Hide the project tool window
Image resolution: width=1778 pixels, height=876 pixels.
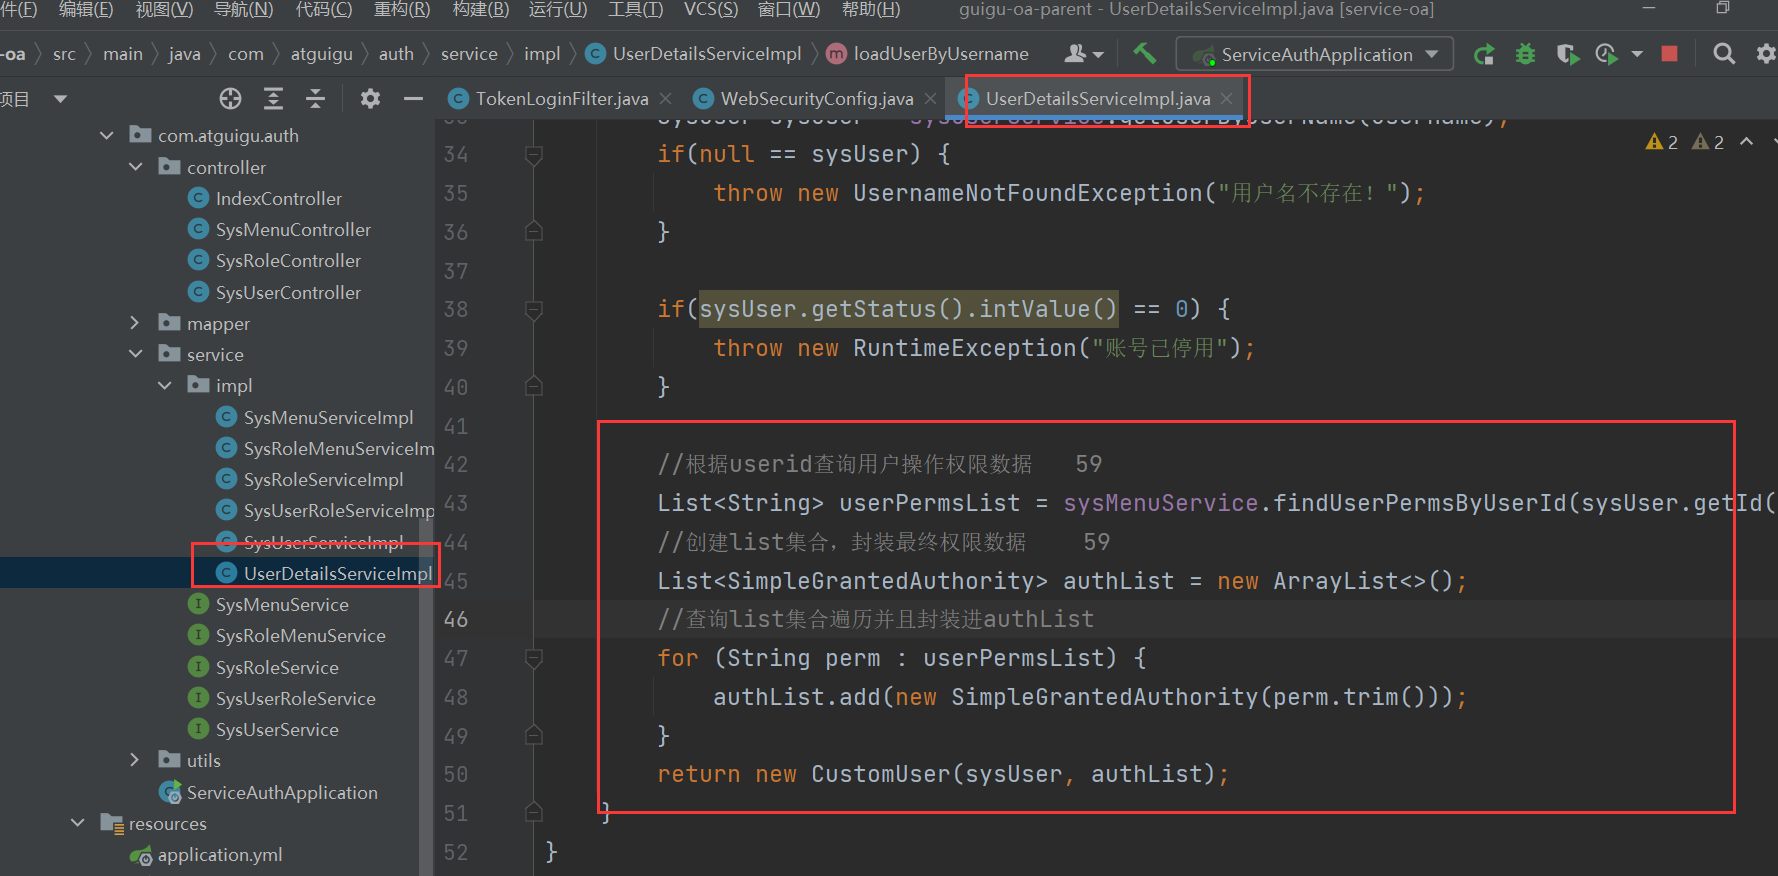click(x=413, y=98)
